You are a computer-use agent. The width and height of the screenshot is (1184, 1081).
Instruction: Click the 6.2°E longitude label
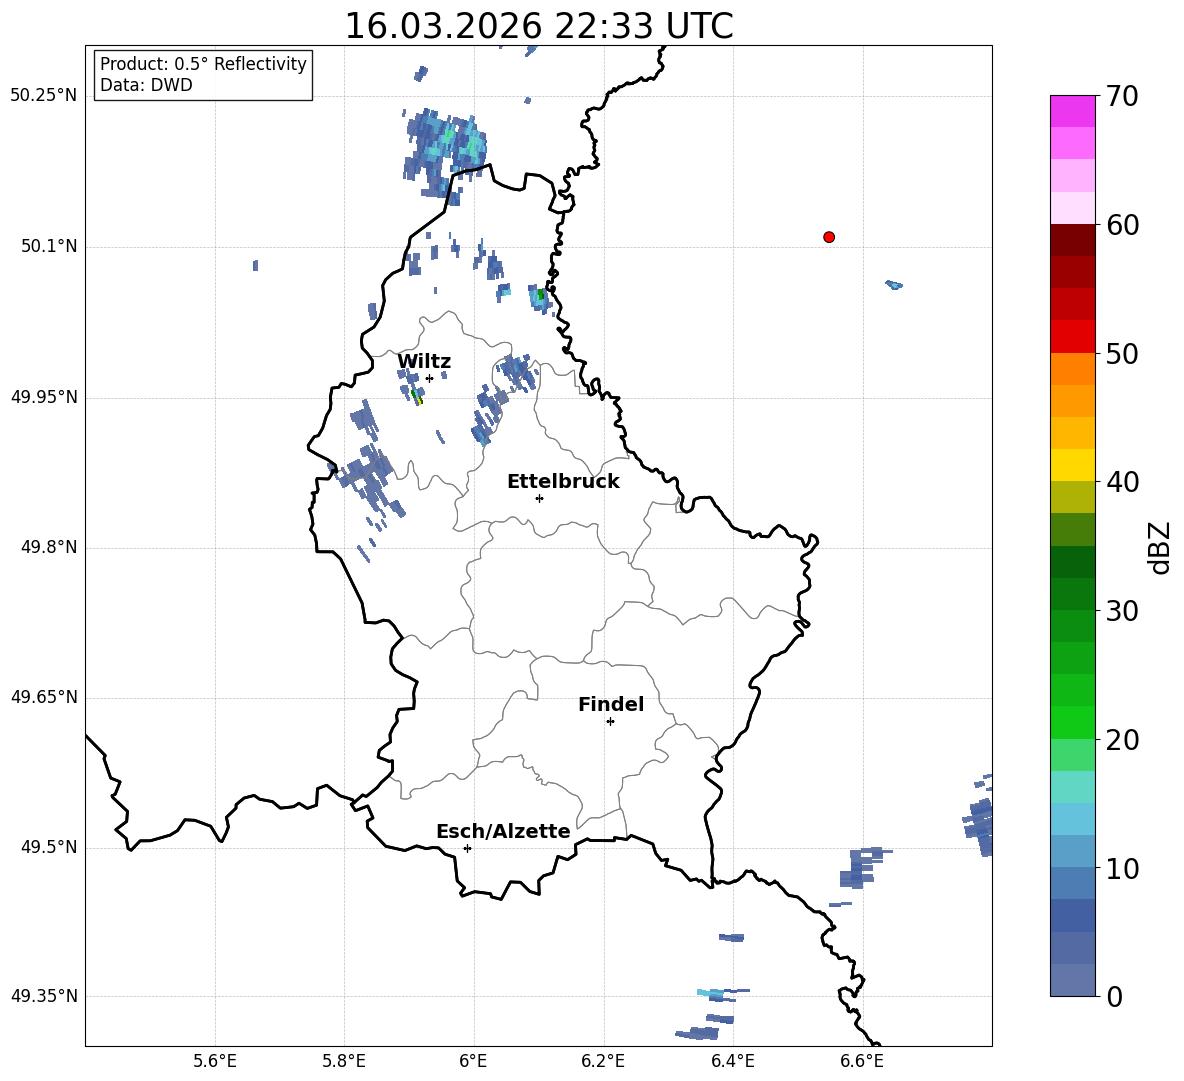603,1061
